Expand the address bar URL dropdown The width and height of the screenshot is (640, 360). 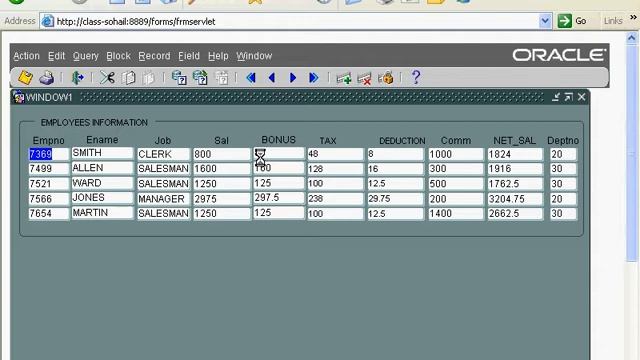pos(545,21)
